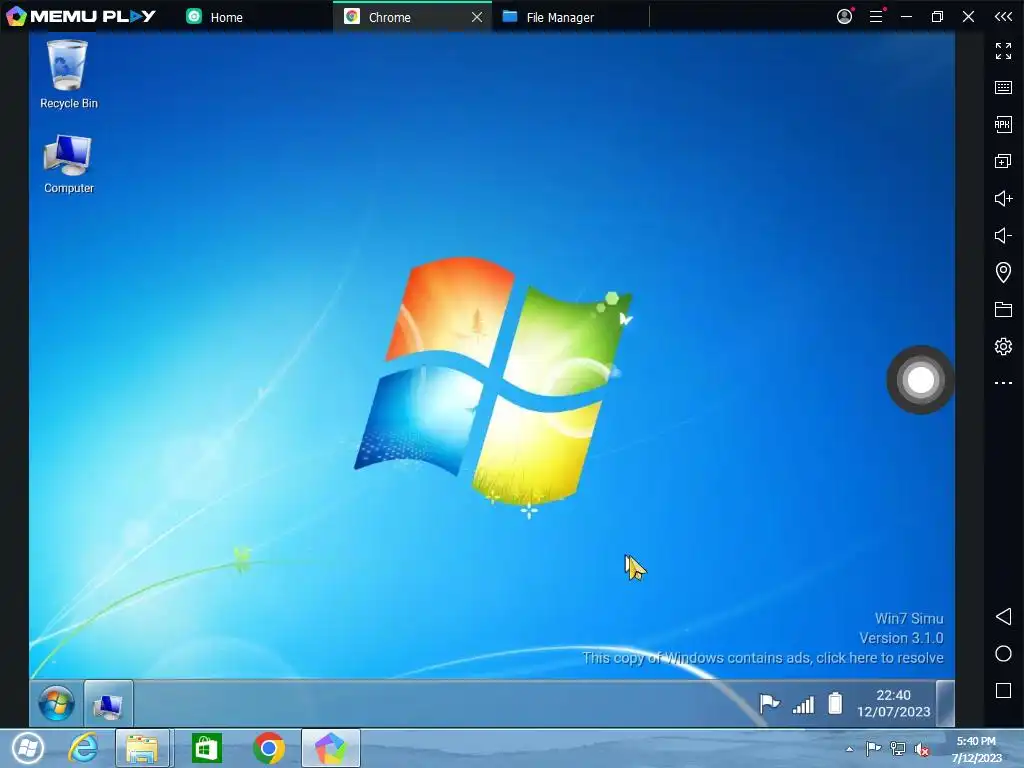The height and width of the screenshot is (768, 1024).
Task: Click the muted speaker tray icon
Action: (x=922, y=749)
